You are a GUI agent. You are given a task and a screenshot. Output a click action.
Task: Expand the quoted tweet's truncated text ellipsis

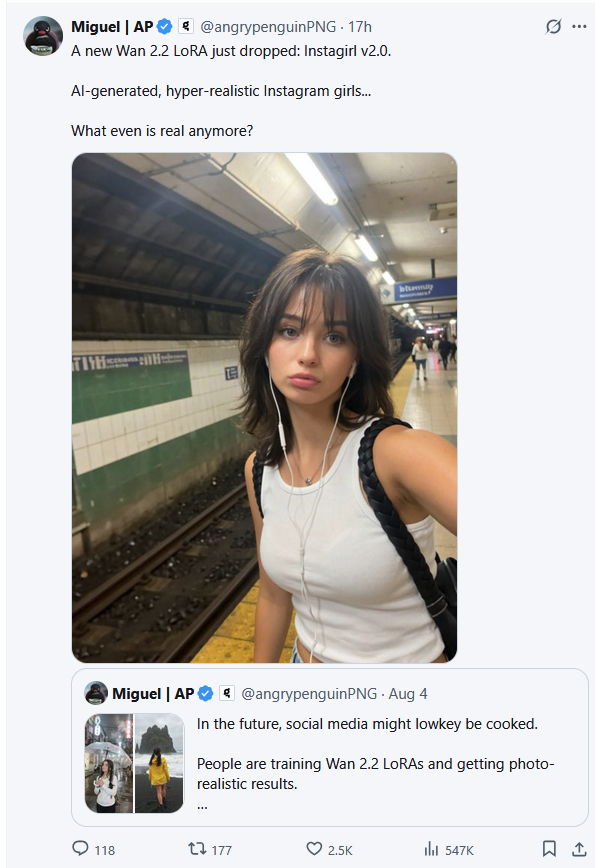[x=203, y=806]
